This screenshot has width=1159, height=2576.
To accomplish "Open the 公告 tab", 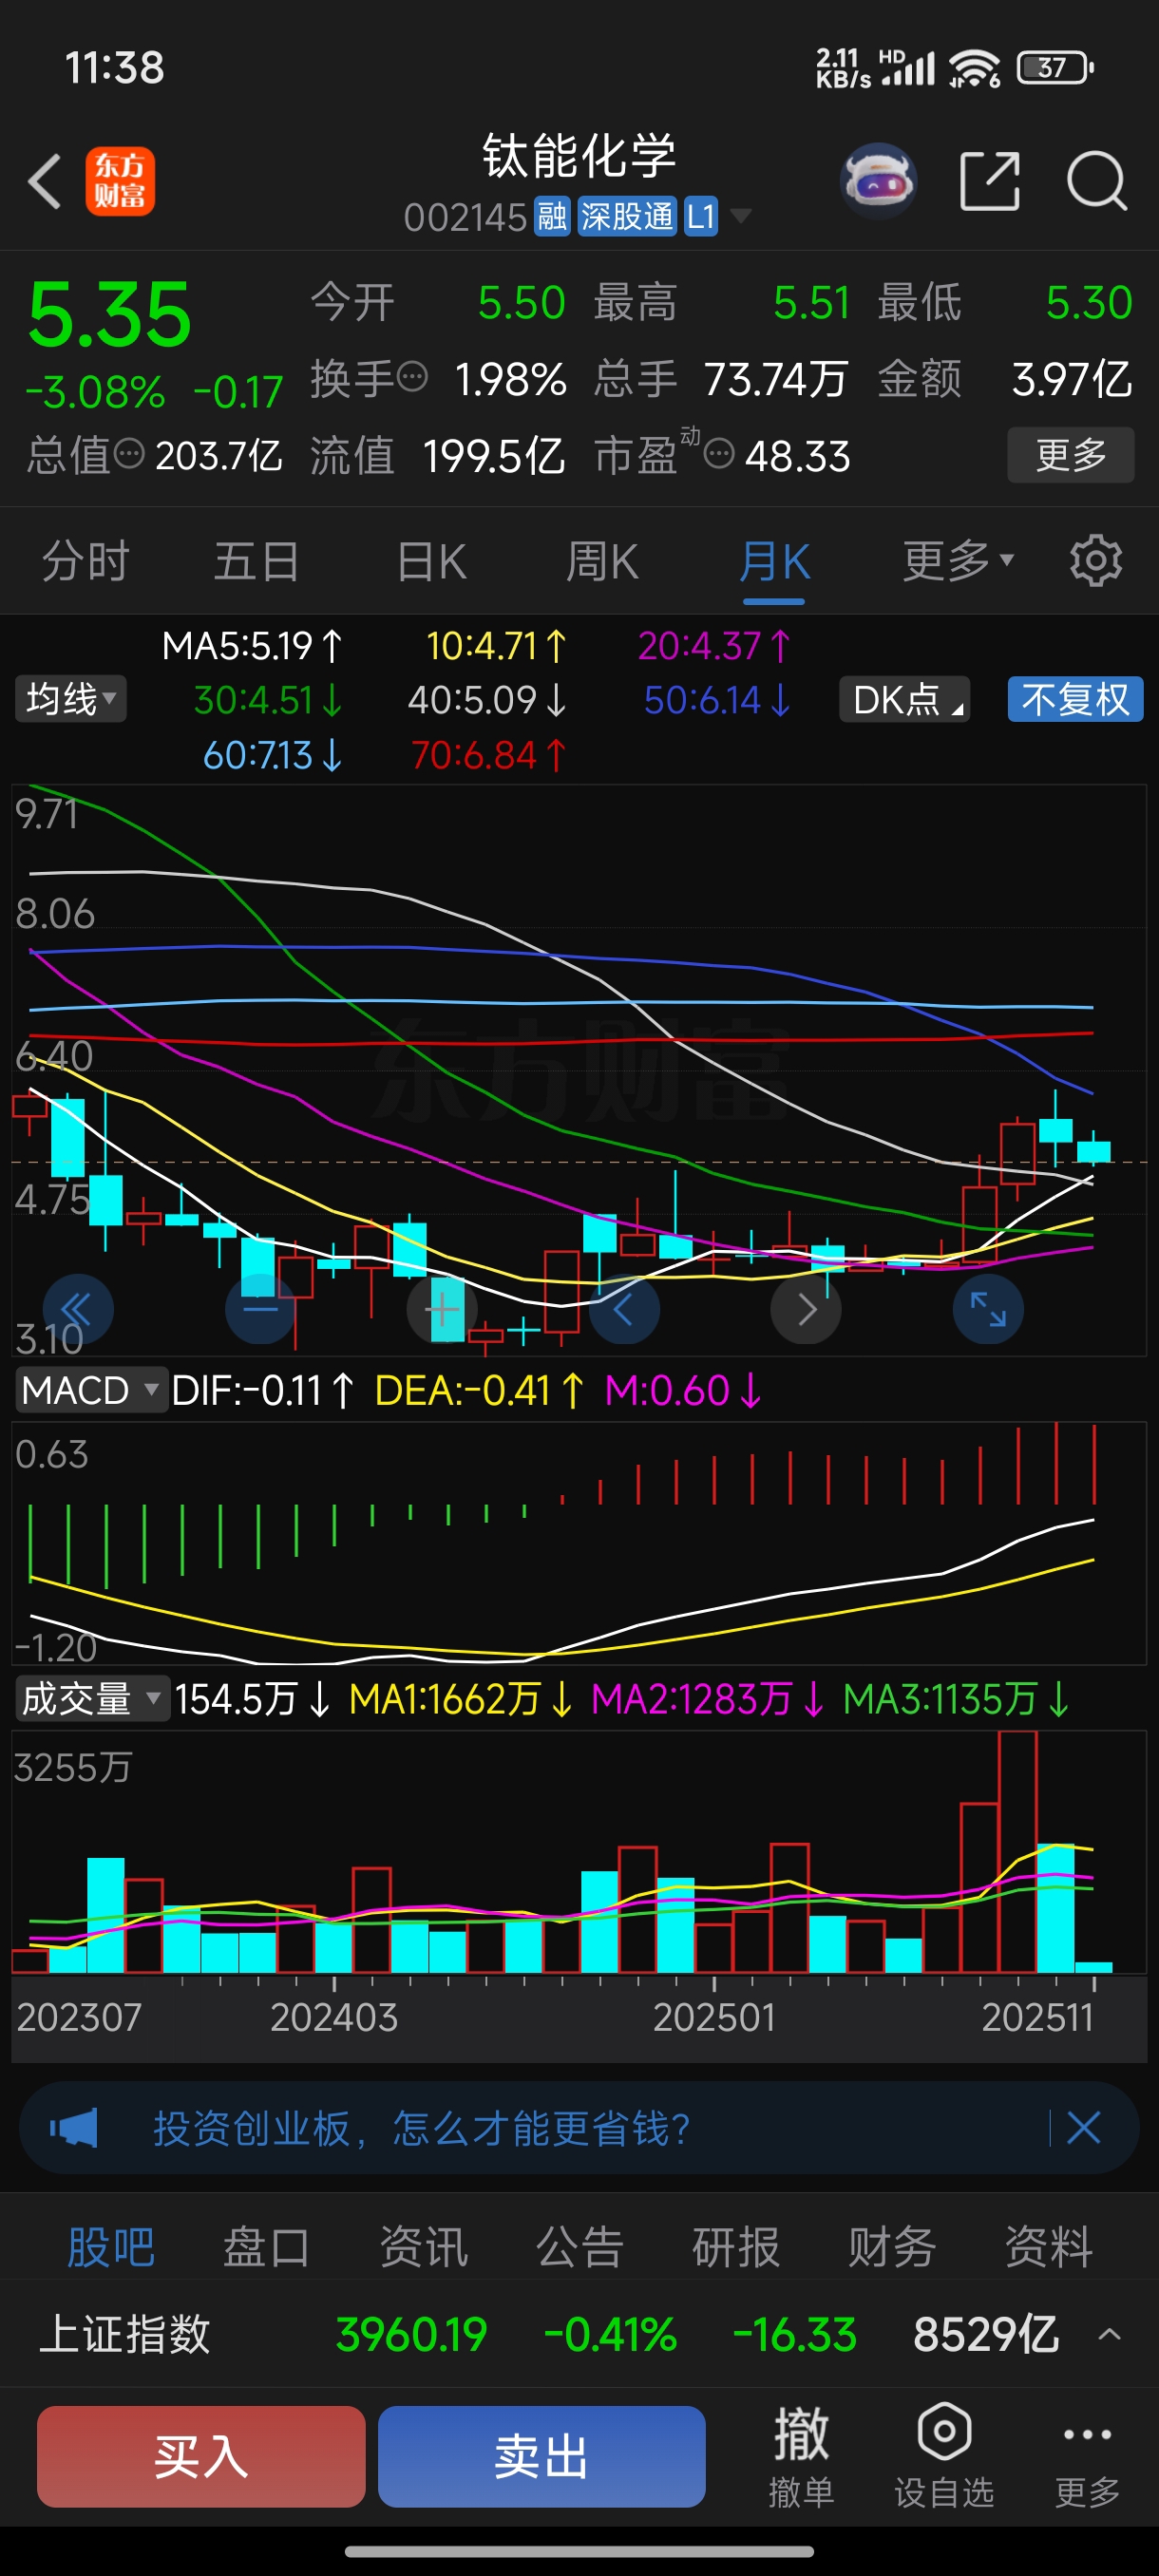I will click(579, 2247).
